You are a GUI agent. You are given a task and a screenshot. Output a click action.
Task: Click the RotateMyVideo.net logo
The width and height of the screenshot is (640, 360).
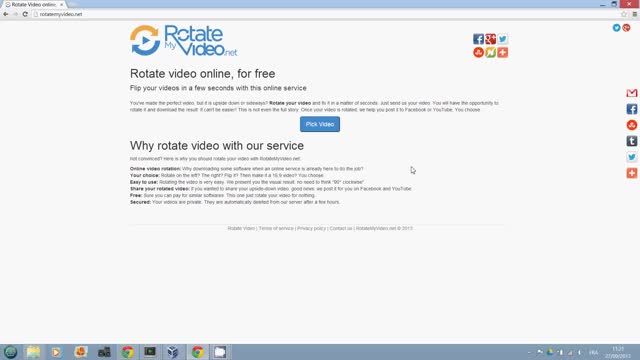pyautogui.click(x=183, y=40)
